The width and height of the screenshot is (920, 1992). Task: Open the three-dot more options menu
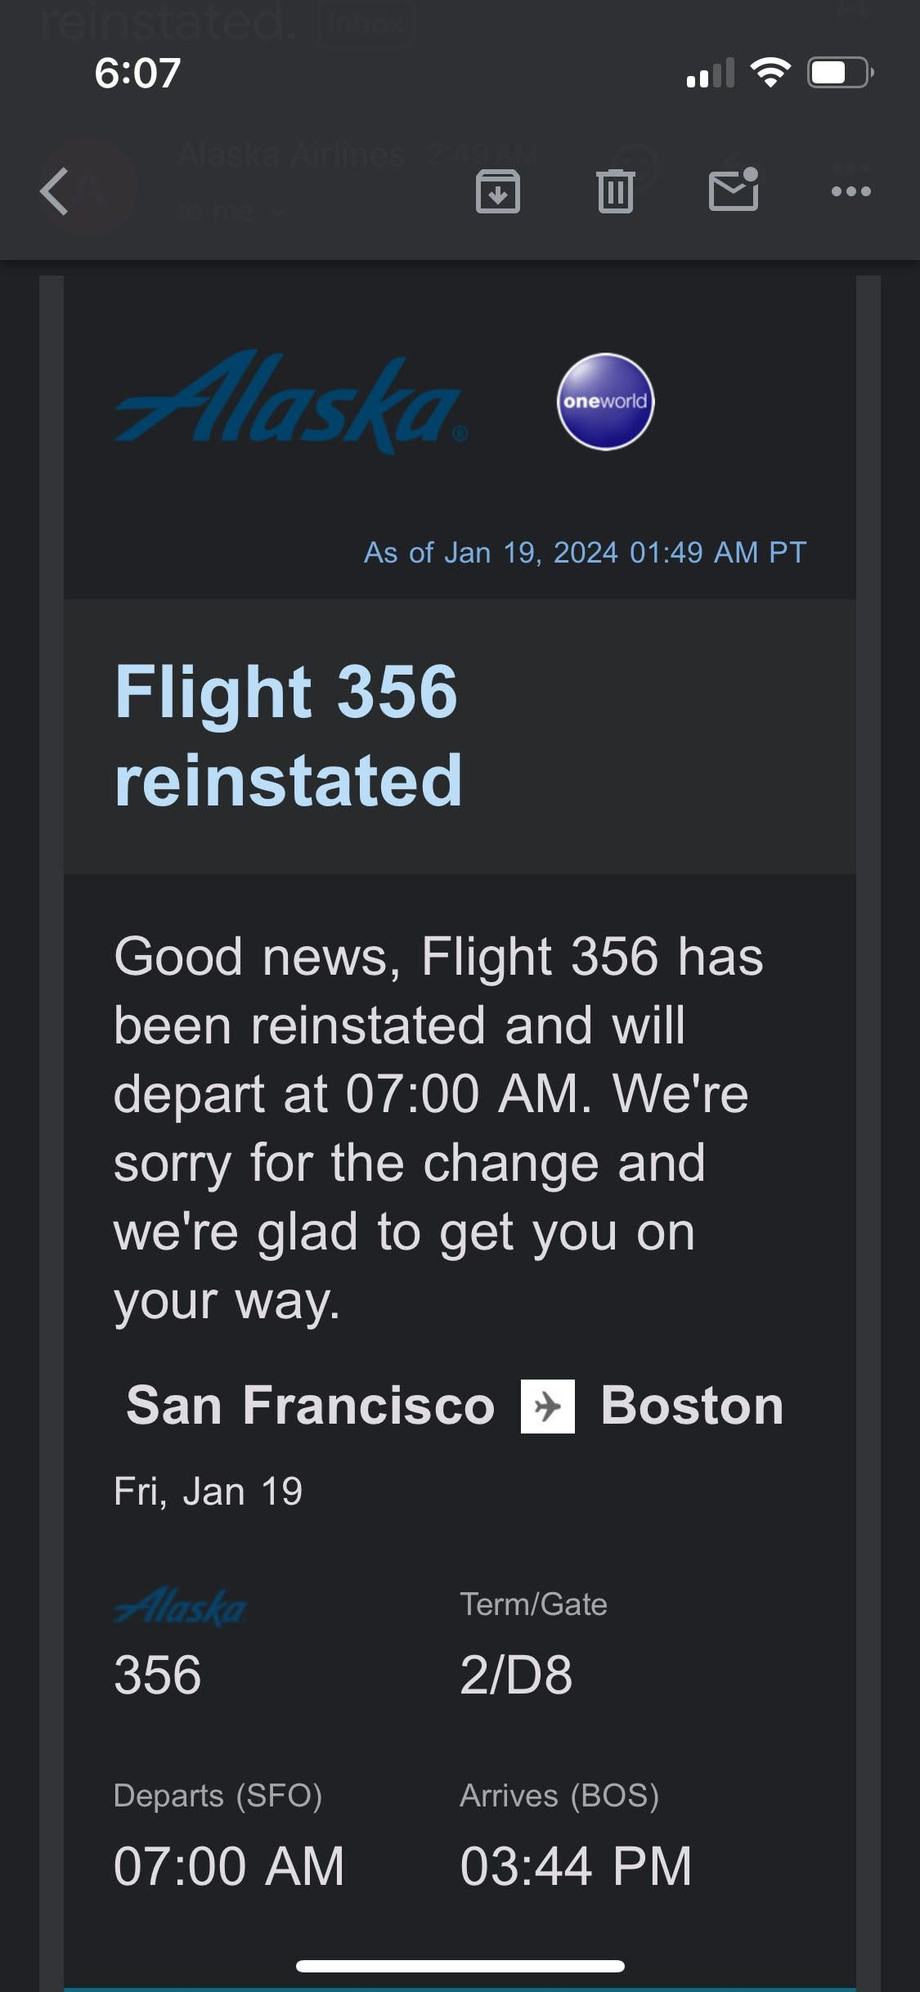pyautogui.click(x=851, y=191)
